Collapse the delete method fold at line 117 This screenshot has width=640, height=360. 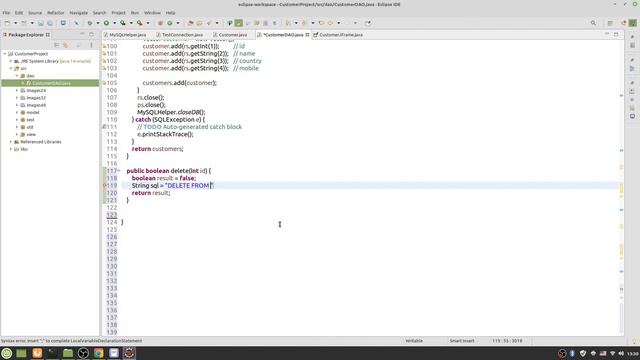tap(119, 171)
